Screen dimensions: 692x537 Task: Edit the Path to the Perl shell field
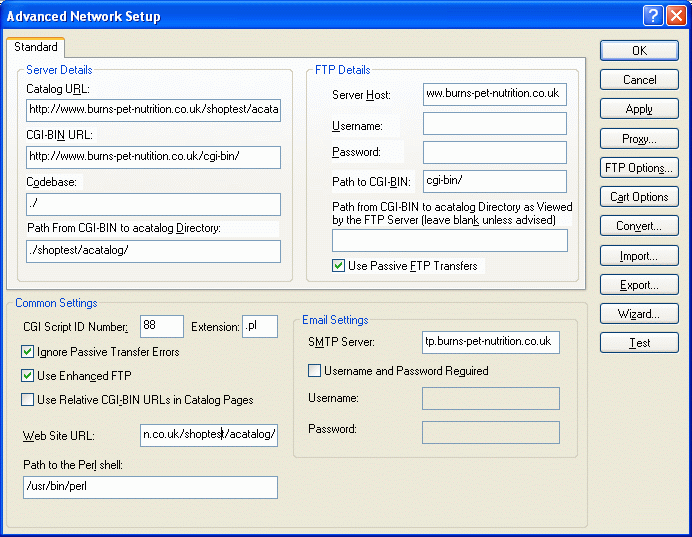pyautogui.click(x=150, y=487)
